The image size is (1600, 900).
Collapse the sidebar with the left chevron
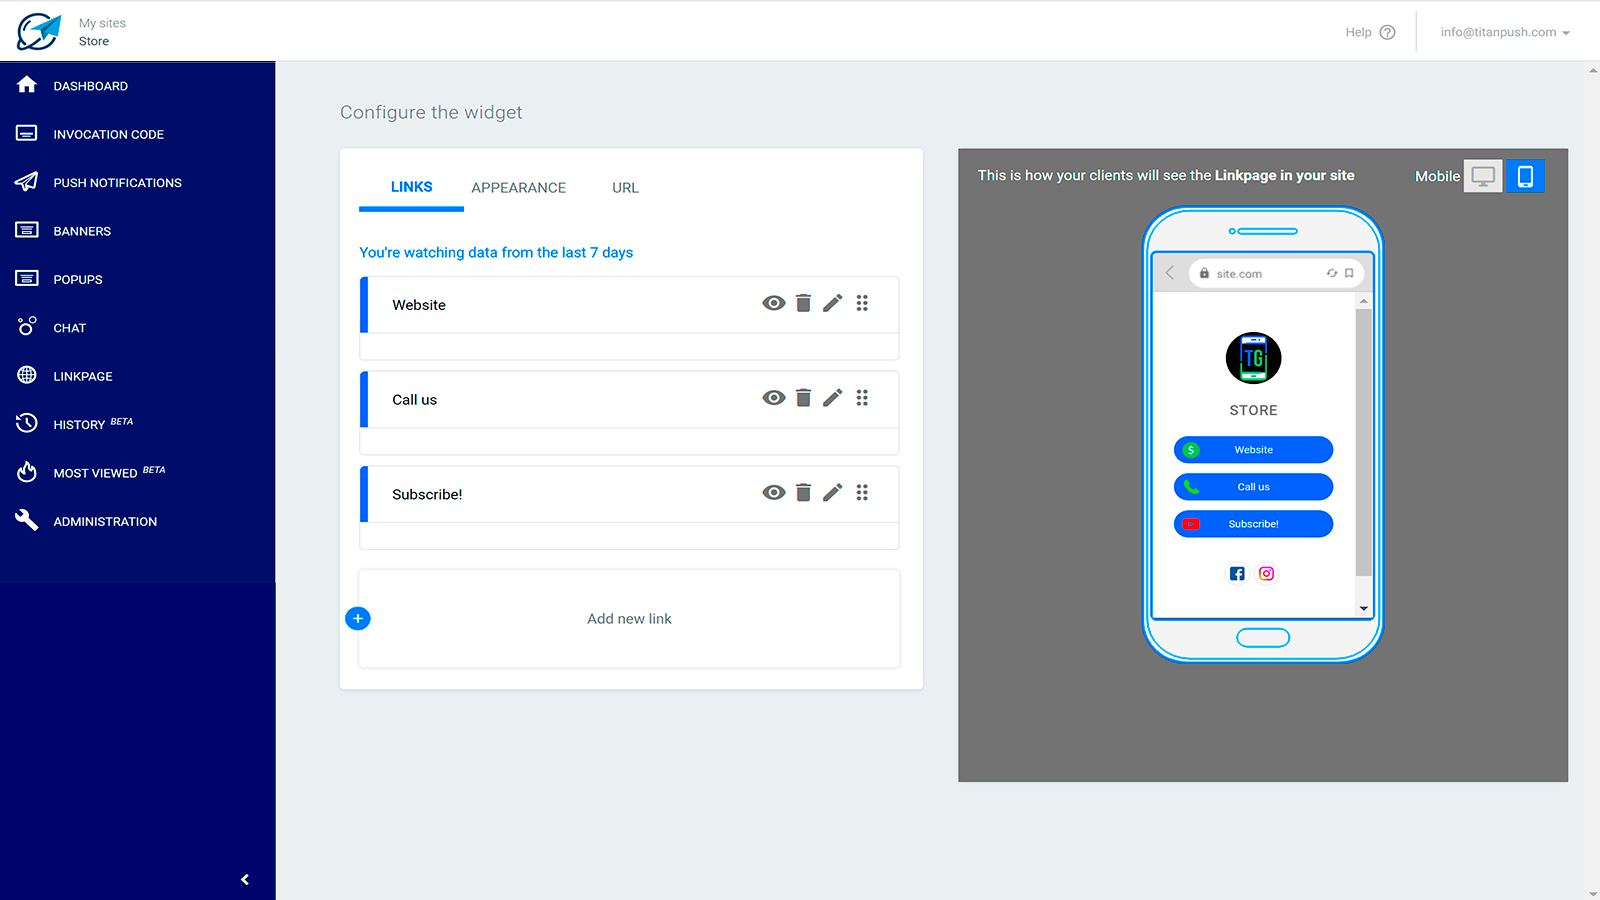coord(245,879)
